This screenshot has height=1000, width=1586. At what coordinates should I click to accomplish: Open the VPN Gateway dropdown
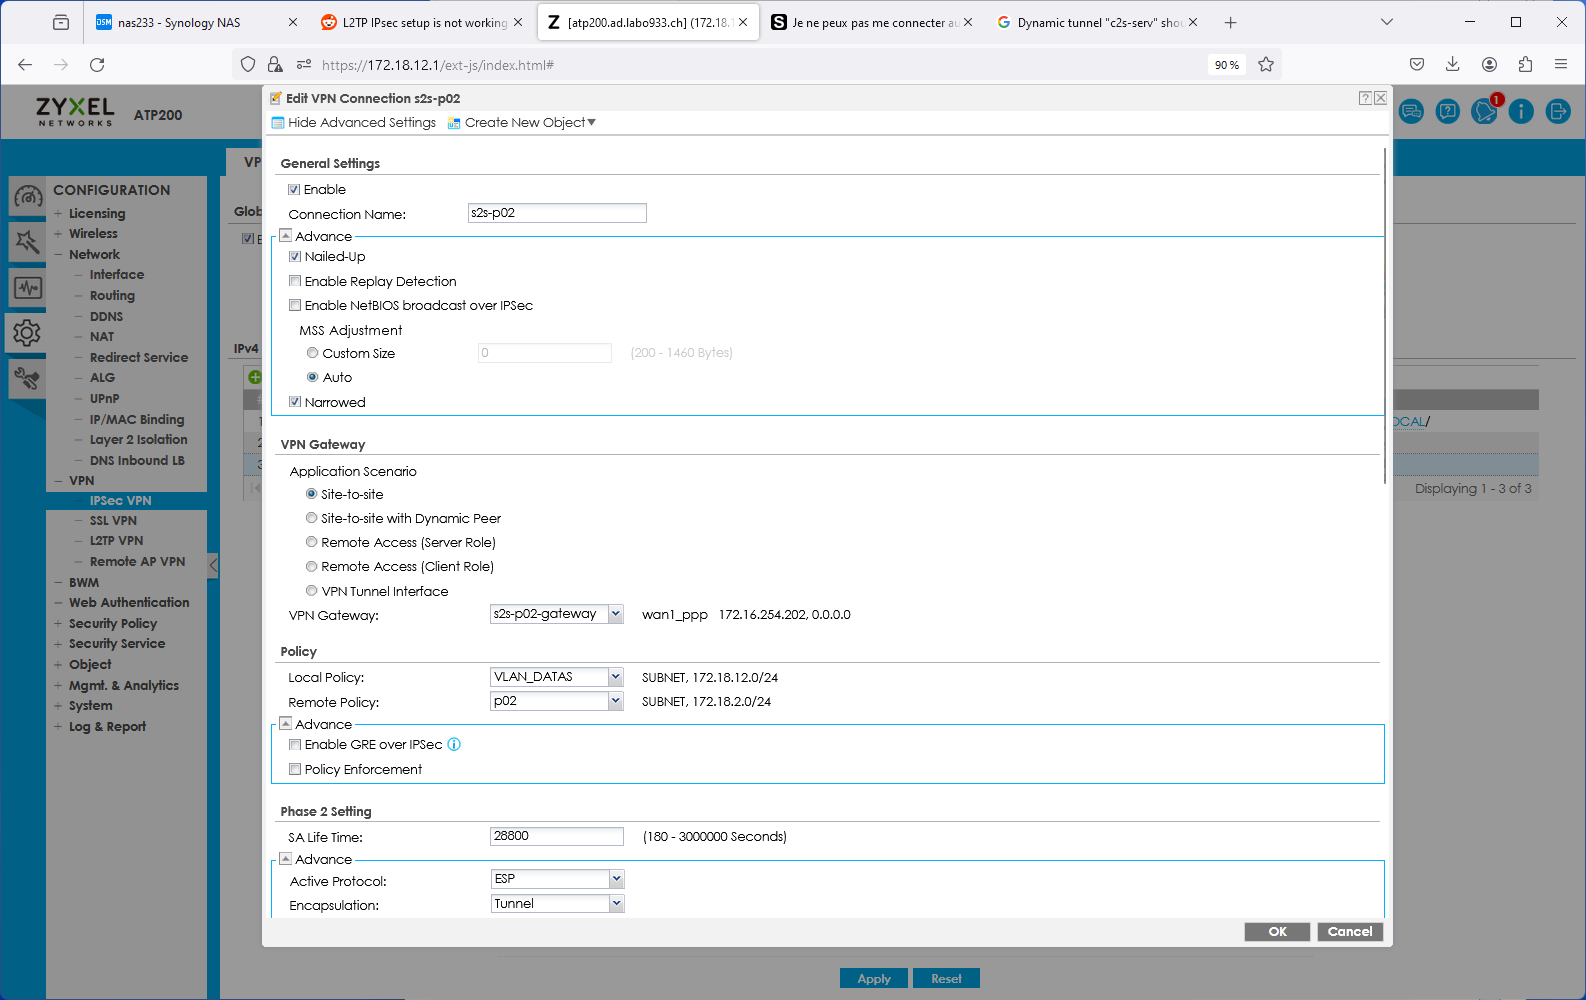(x=615, y=614)
